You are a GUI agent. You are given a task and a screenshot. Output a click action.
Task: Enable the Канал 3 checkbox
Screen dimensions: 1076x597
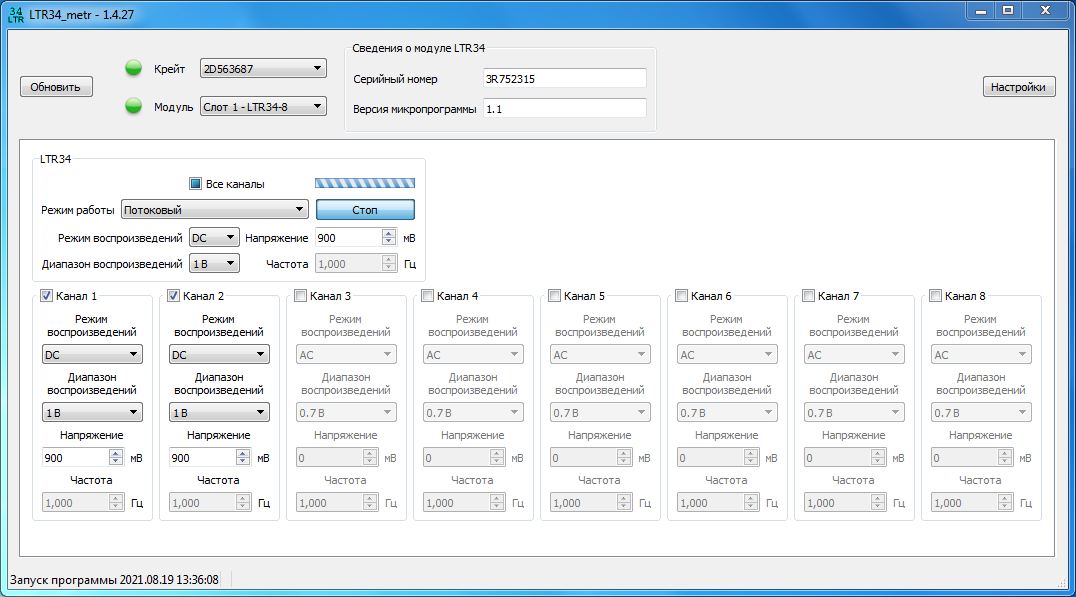[x=300, y=296]
